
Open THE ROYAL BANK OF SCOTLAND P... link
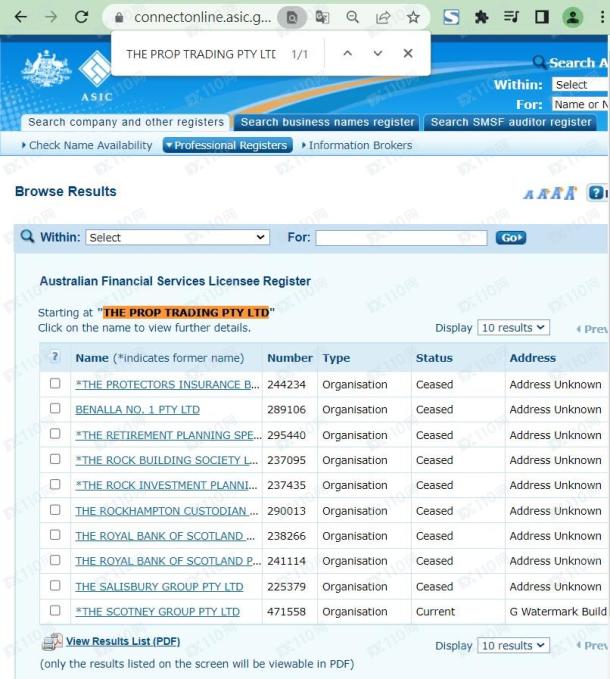pos(168,561)
